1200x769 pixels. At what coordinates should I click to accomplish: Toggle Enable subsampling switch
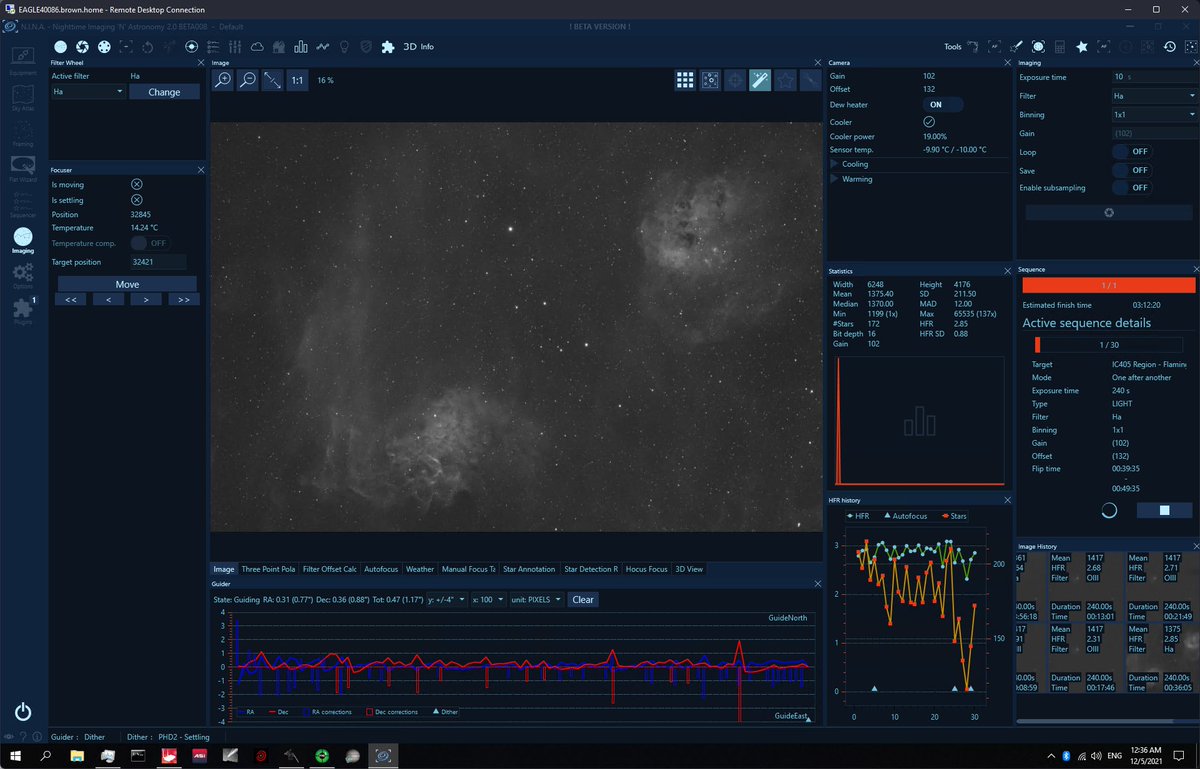(1131, 188)
